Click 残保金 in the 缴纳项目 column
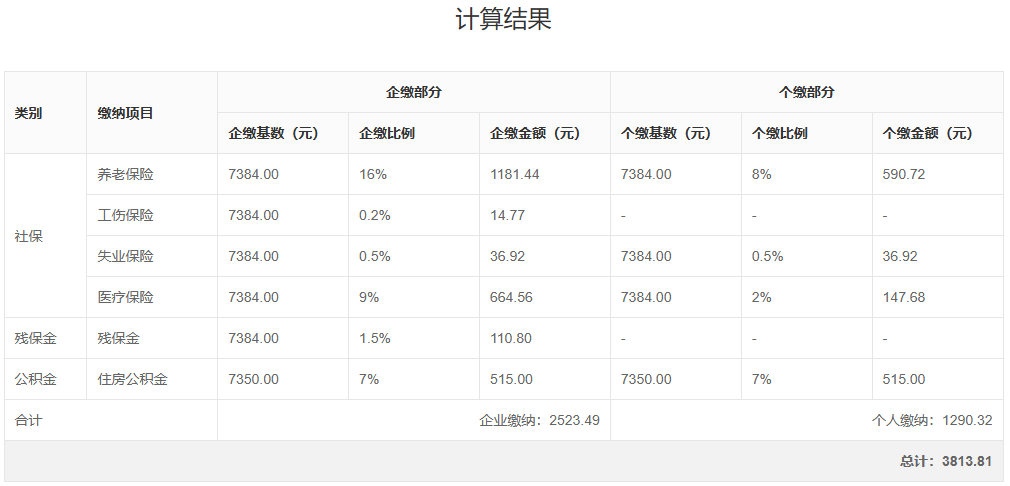Image resolution: width=1010 pixels, height=486 pixels. click(119, 339)
